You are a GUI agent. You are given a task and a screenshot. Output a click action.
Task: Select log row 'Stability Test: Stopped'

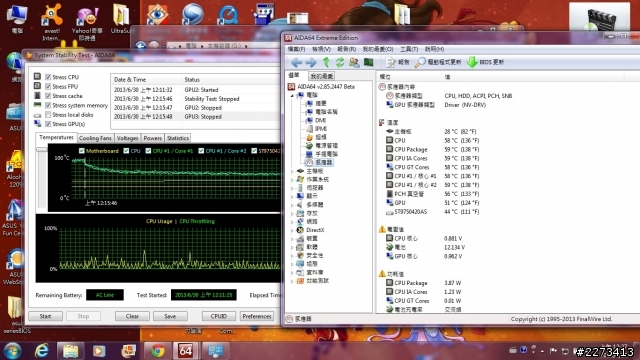point(195,99)
